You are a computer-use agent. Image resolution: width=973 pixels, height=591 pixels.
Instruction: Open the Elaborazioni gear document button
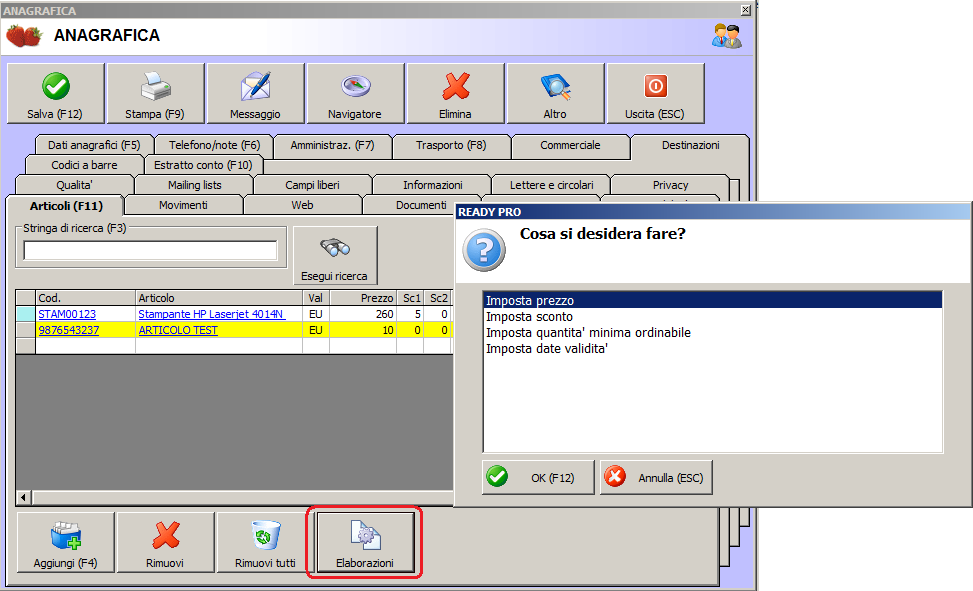pyautogui.click(x=365, y=542)
